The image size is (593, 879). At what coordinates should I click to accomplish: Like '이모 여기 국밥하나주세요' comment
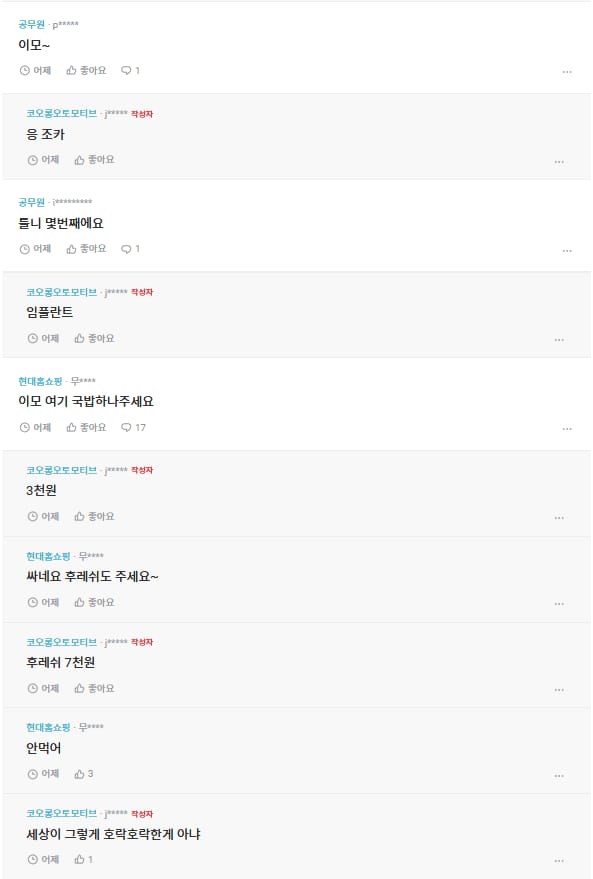point(86,428)
